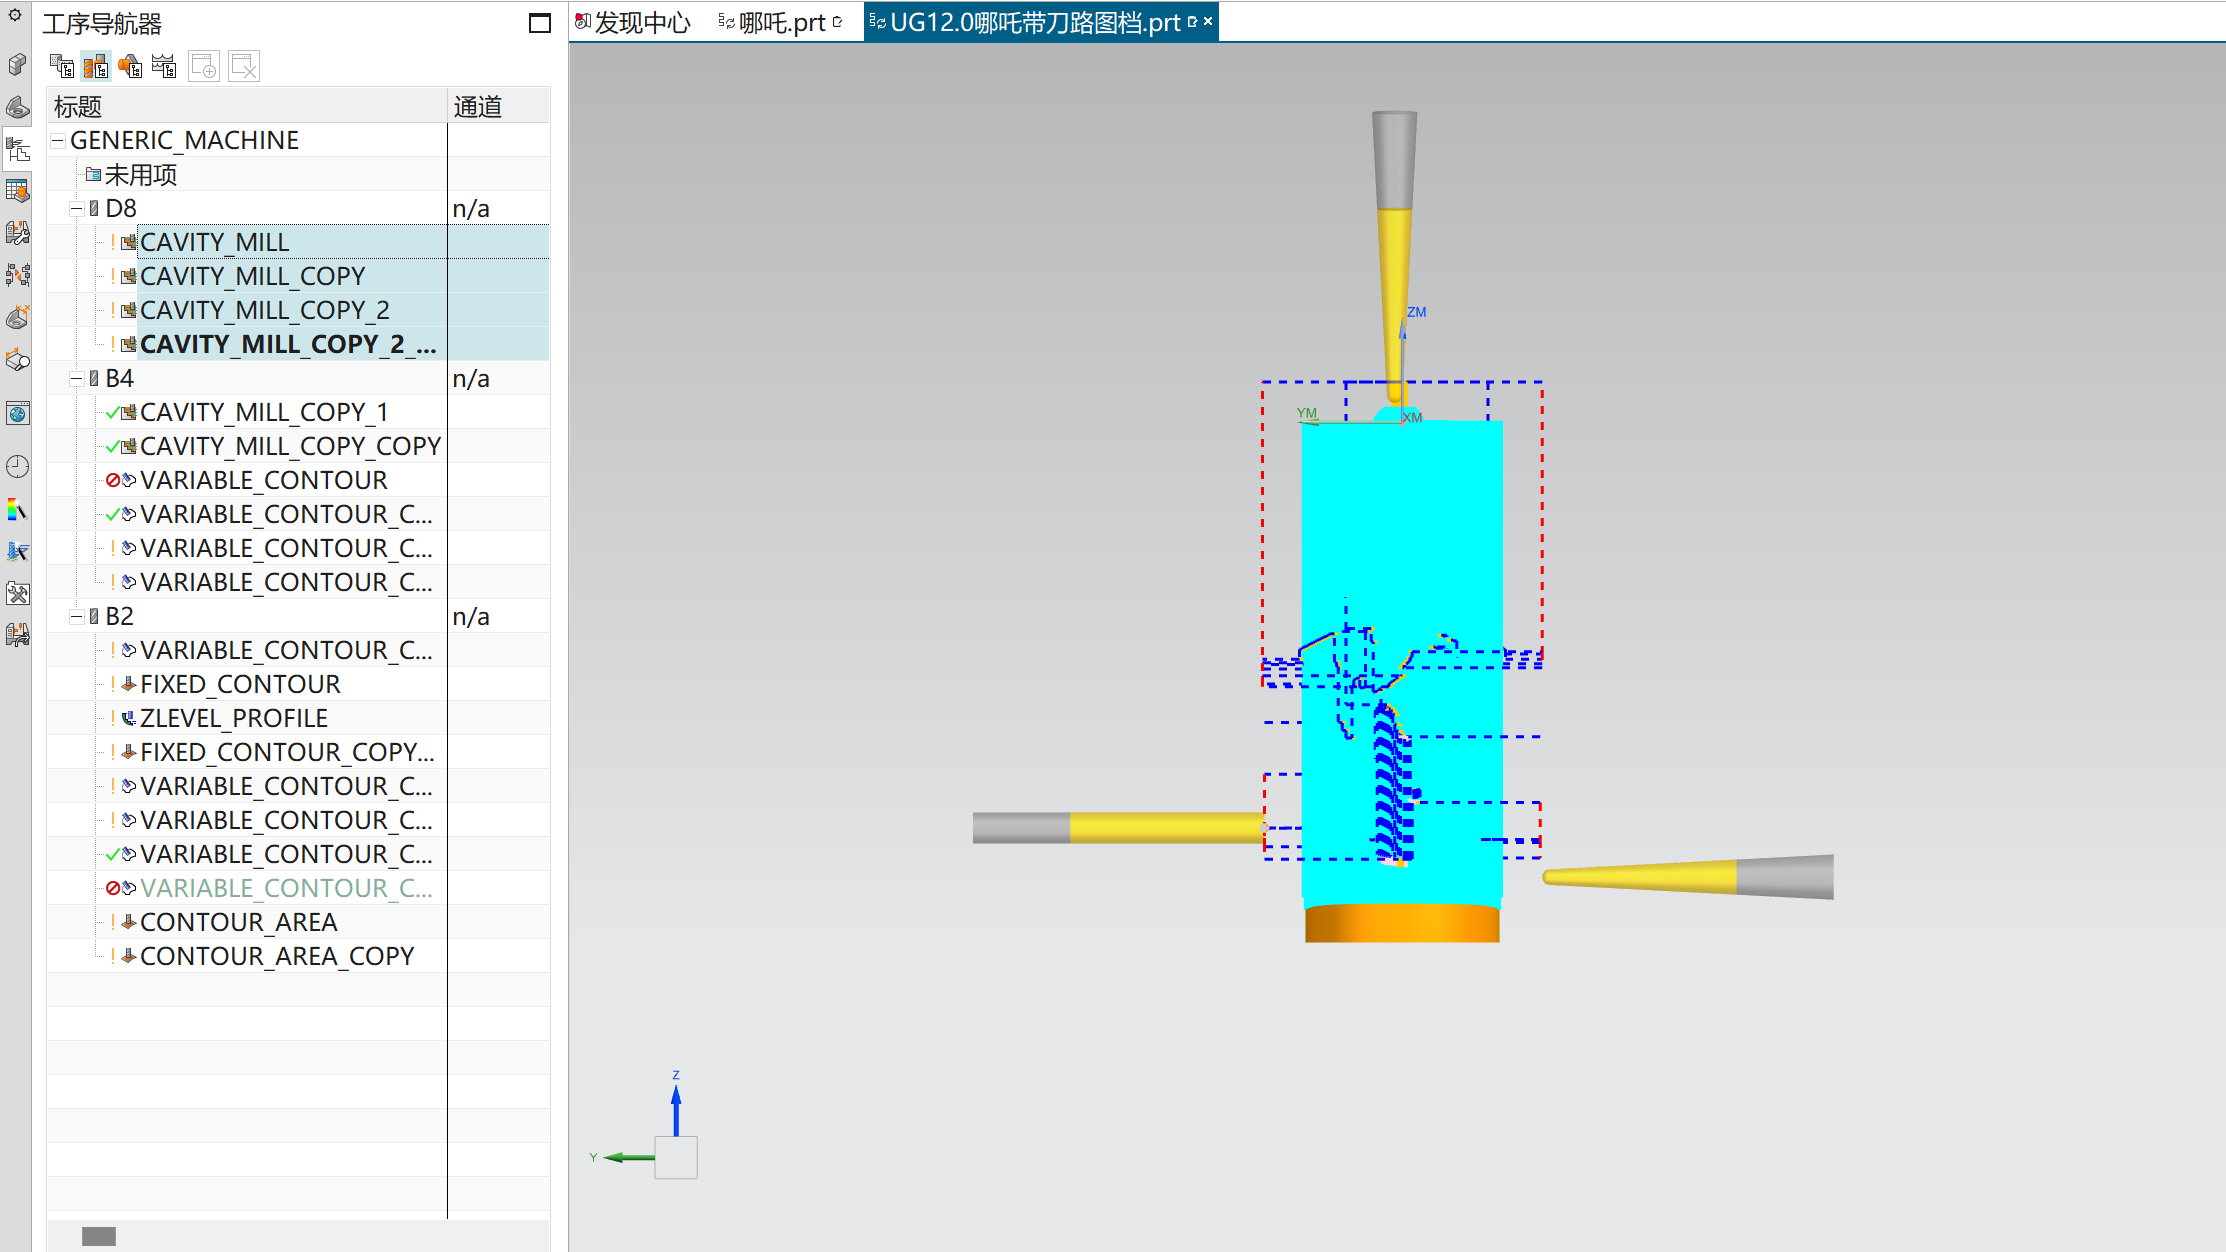The height and width of the screenshot is (1252, 2226).
Task: Select the CONTOUR_AREA_COPY operation
Action: pos(276,956)
